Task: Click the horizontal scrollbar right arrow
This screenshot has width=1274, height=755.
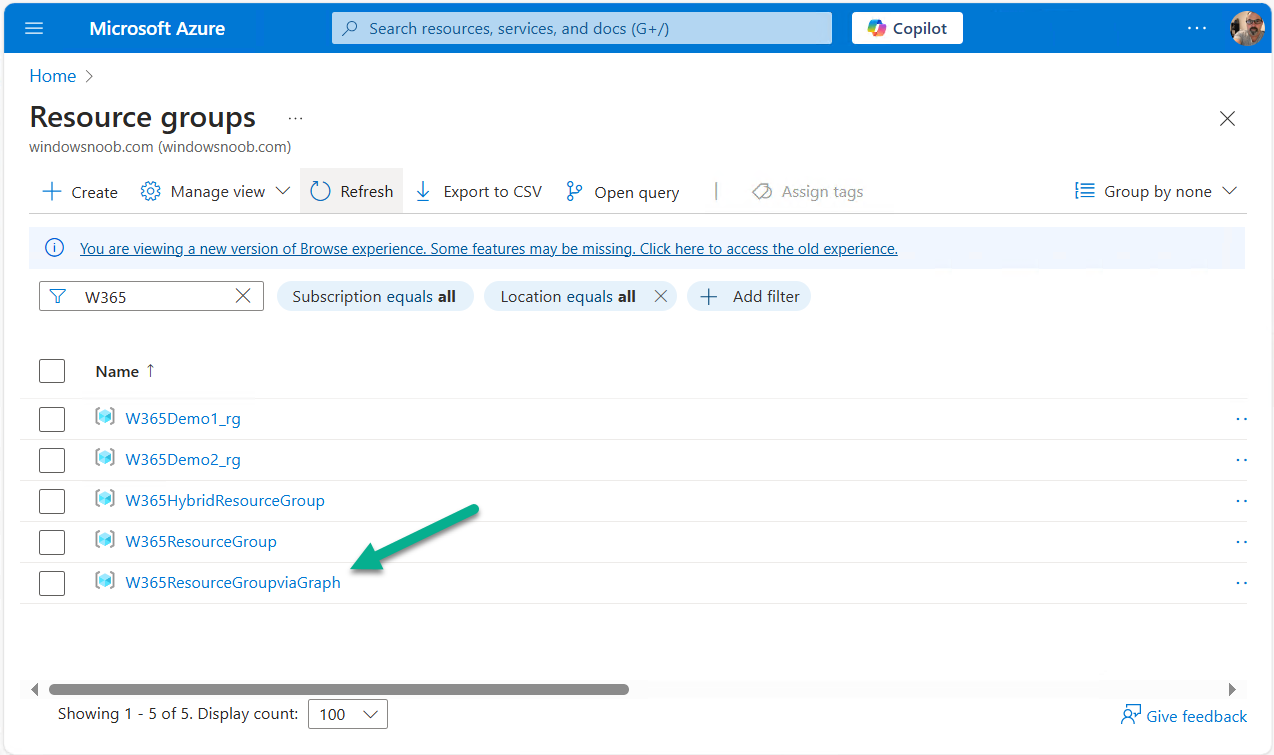Action: pos(1232,689)
